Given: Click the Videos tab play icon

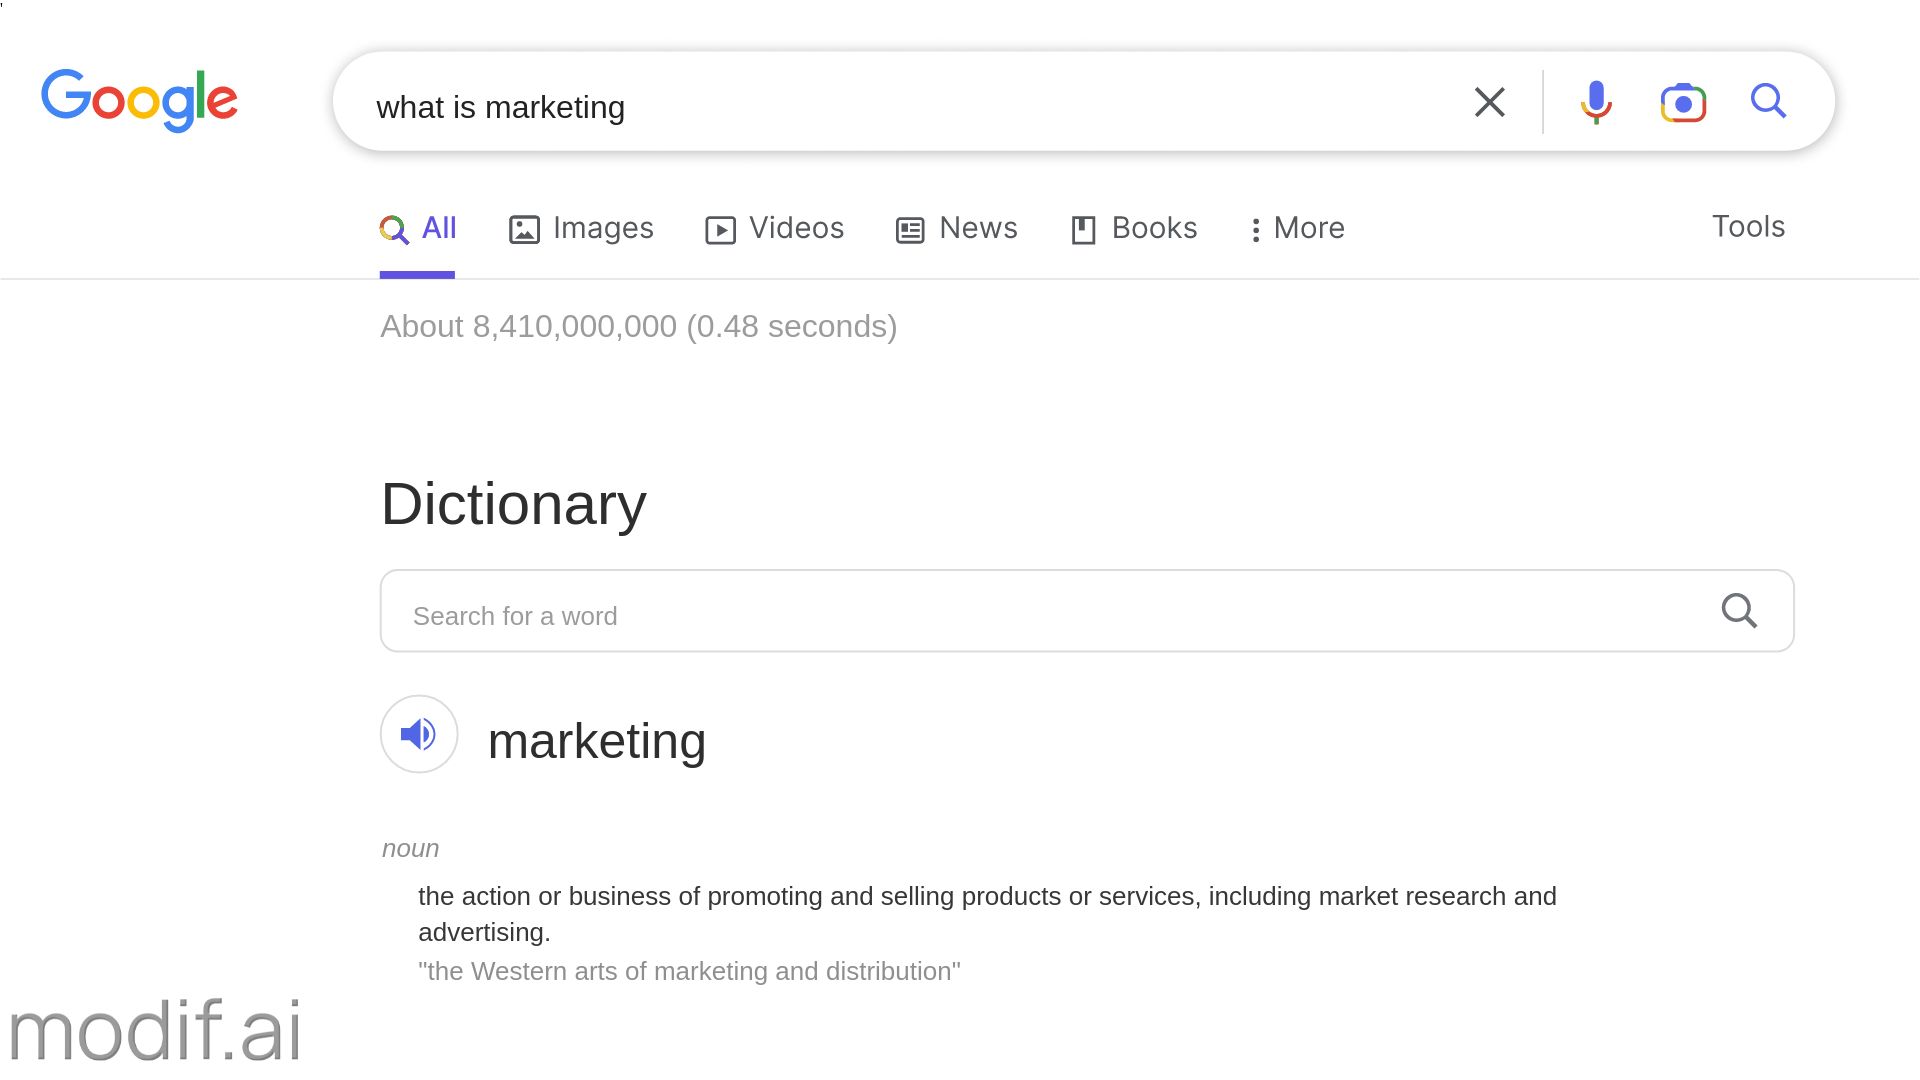Looking at the screenshot, I should 720,230.
